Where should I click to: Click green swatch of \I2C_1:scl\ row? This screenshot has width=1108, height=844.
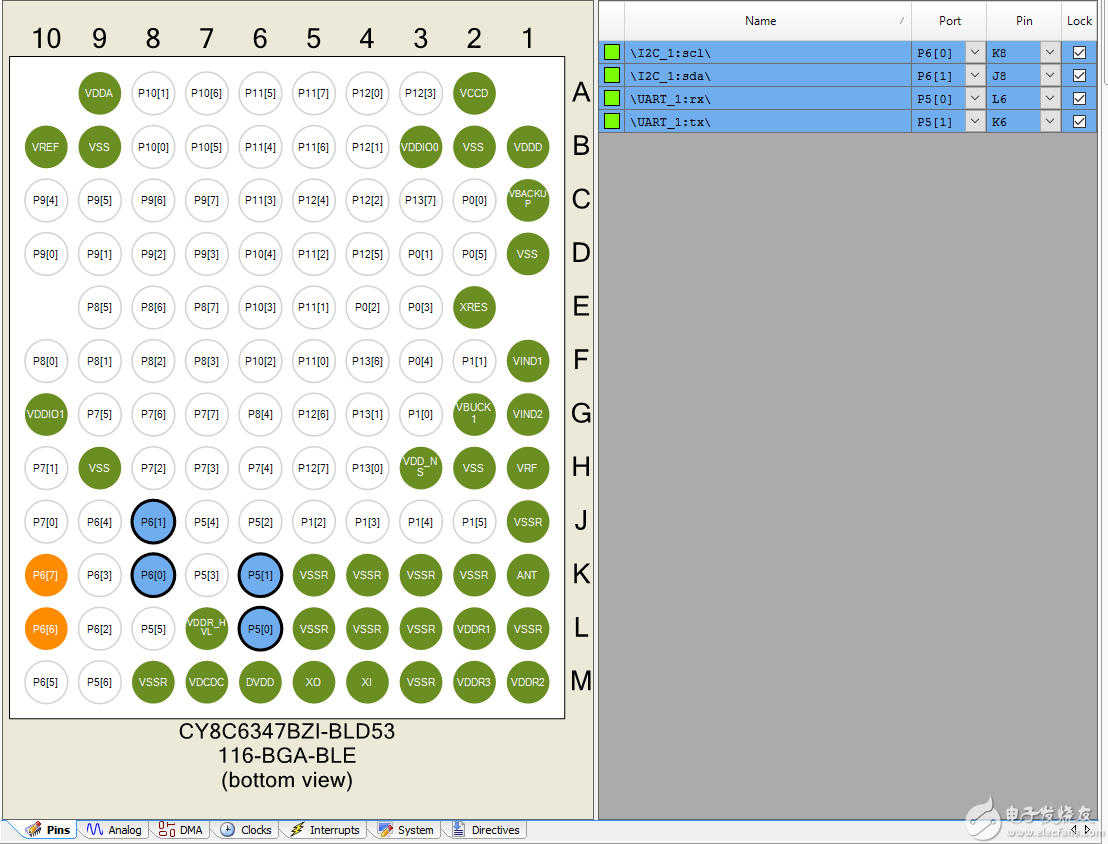612,52
